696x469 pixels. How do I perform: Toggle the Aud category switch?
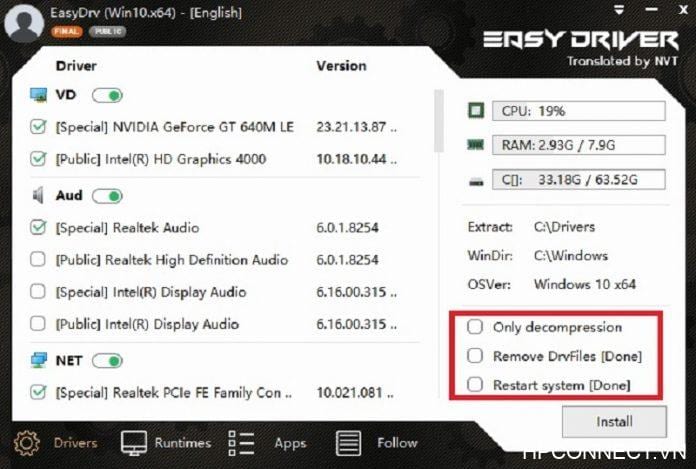pyautogui.click(x=107, y=196)
